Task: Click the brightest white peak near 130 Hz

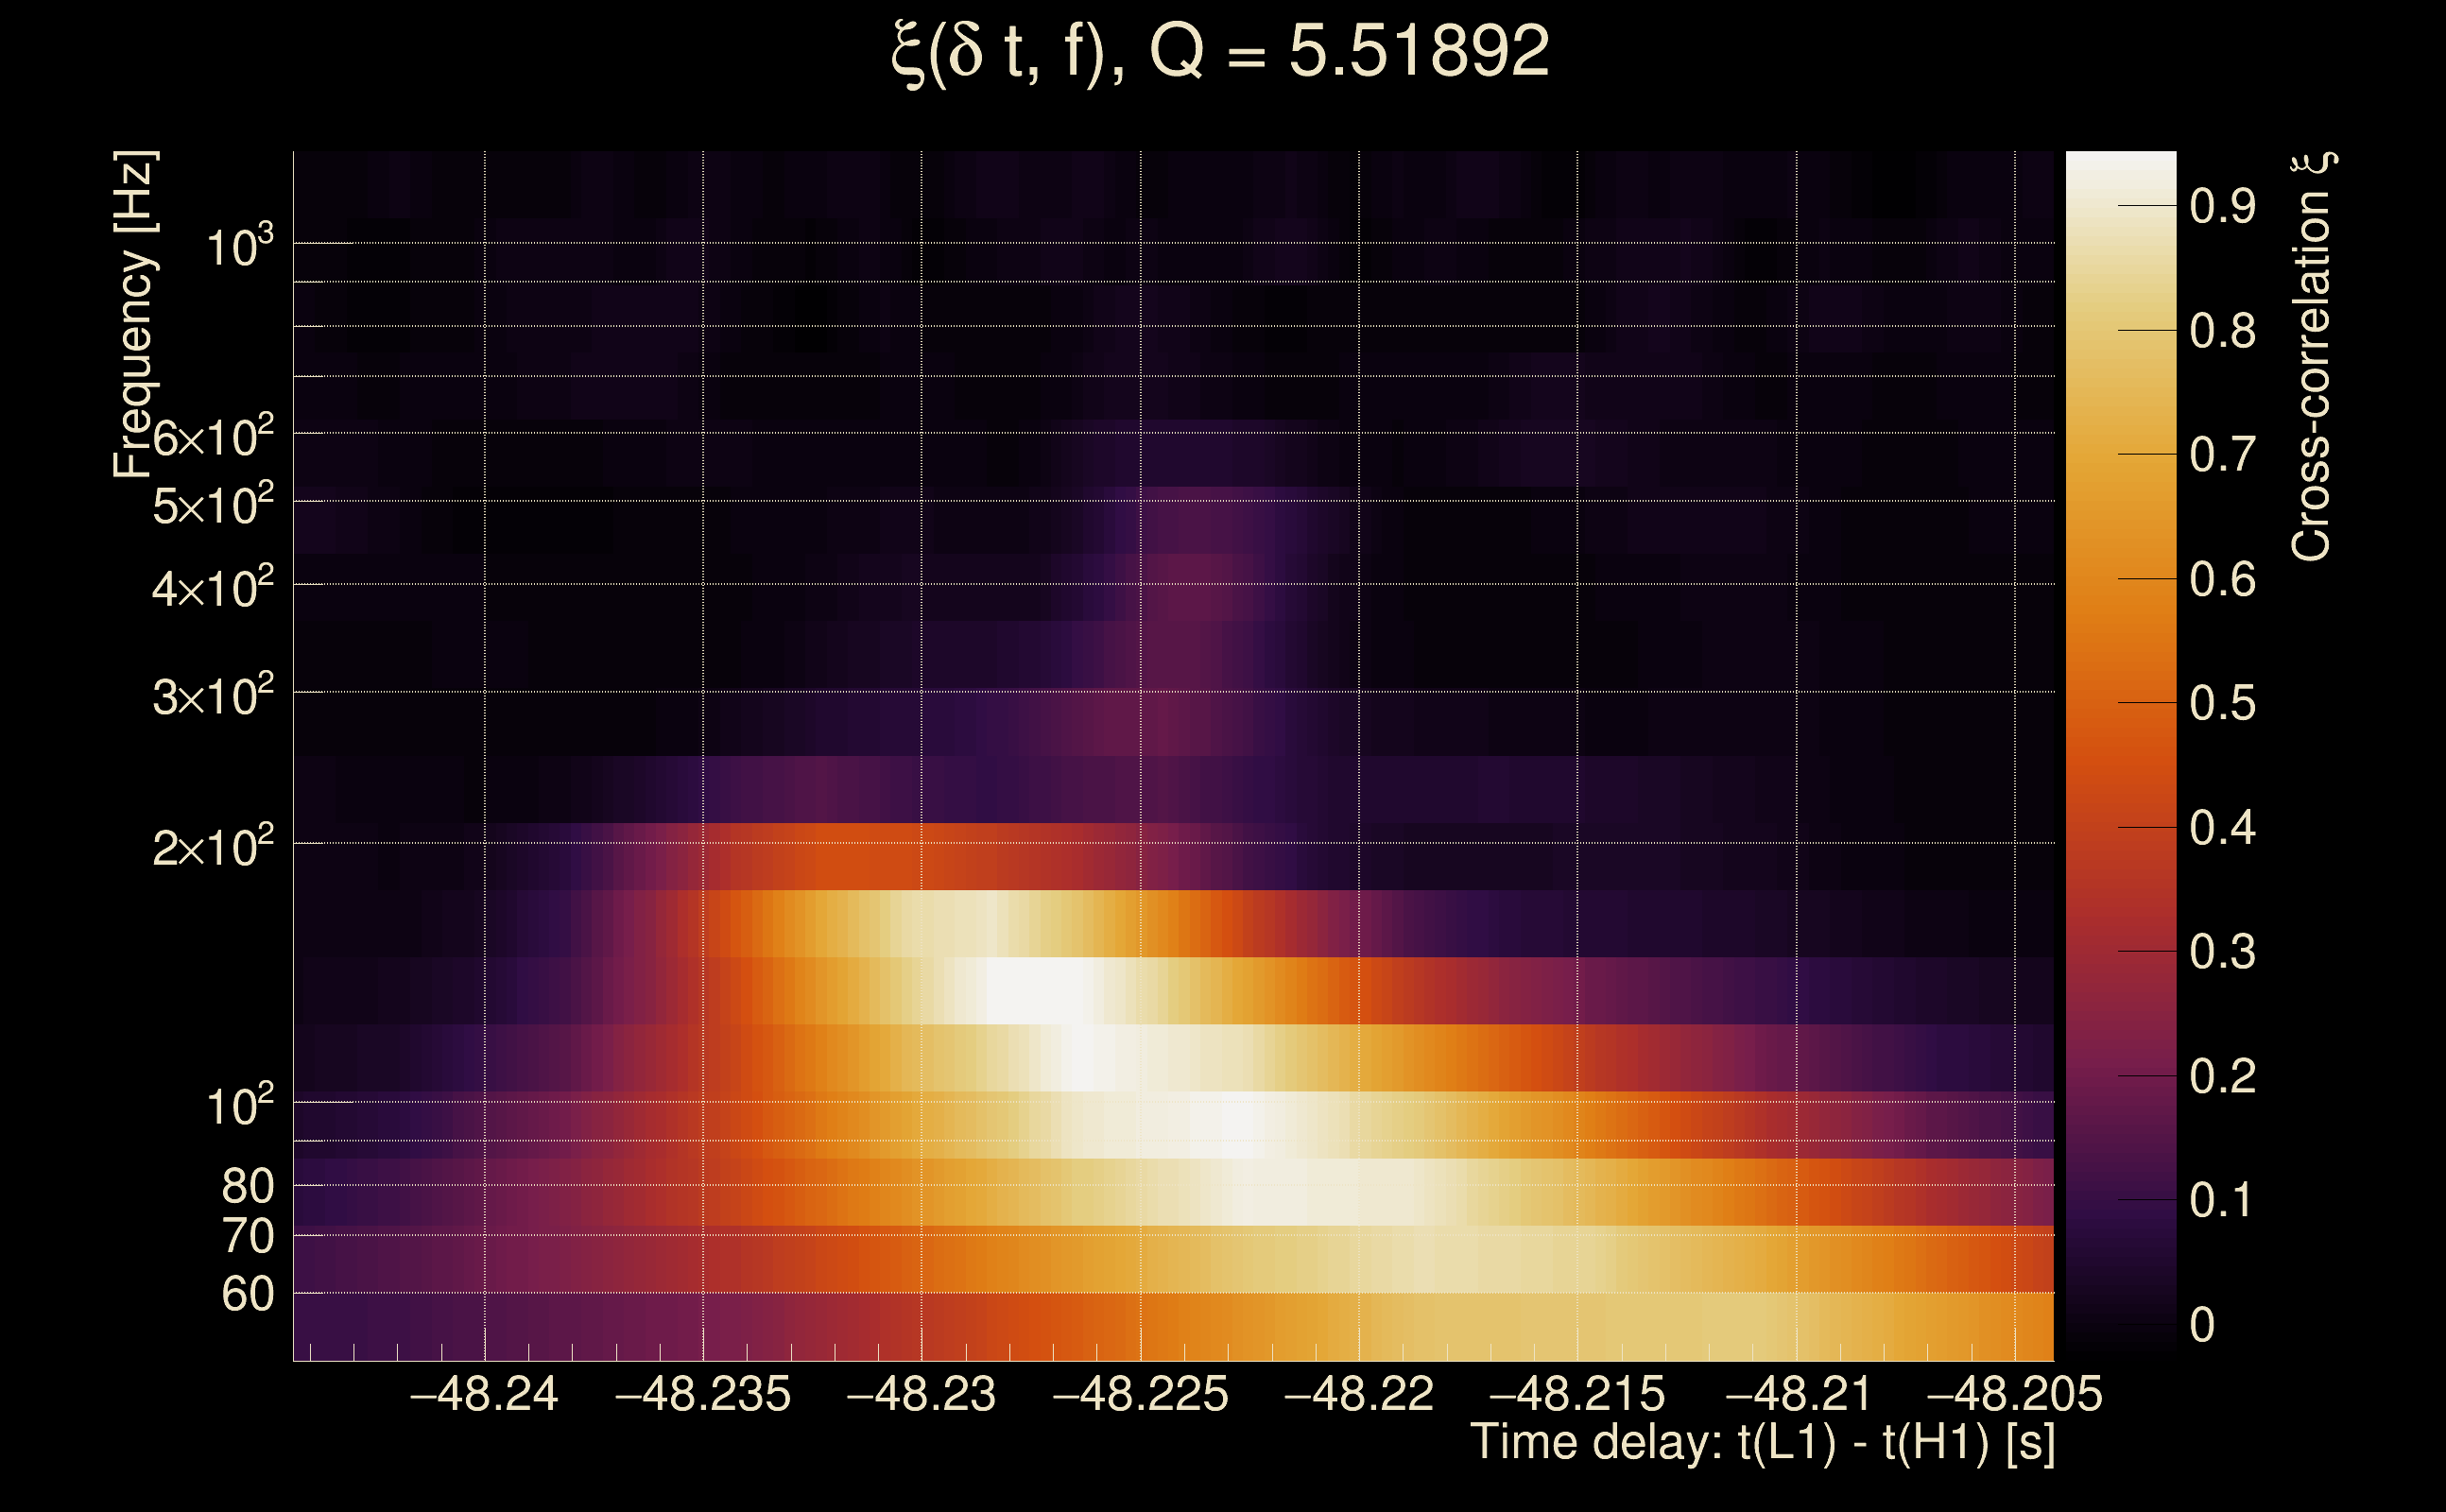Action: (x=1035, y=990)
